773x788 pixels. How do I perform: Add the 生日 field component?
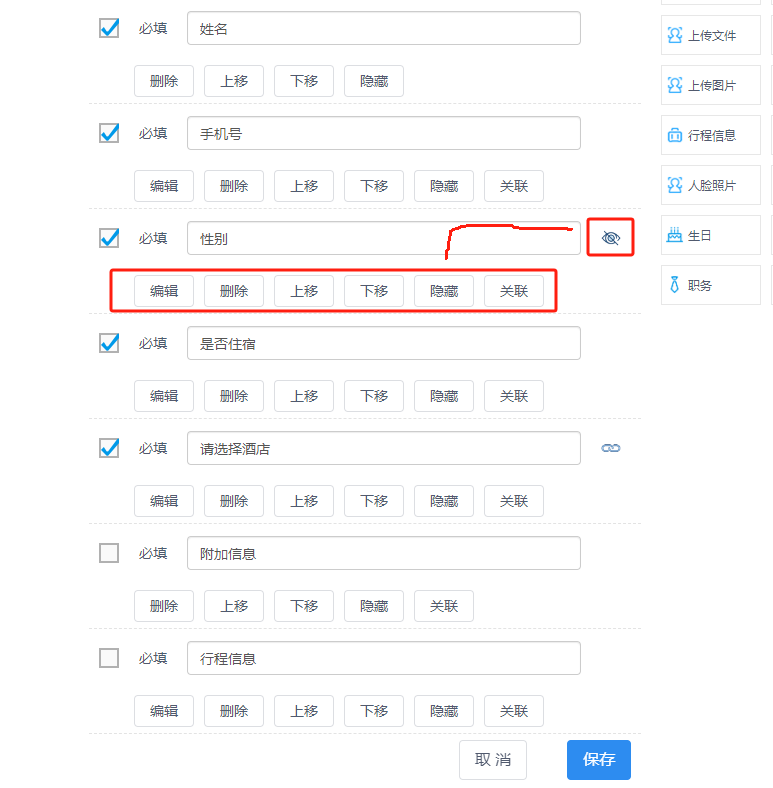click(x=711, y=235)
